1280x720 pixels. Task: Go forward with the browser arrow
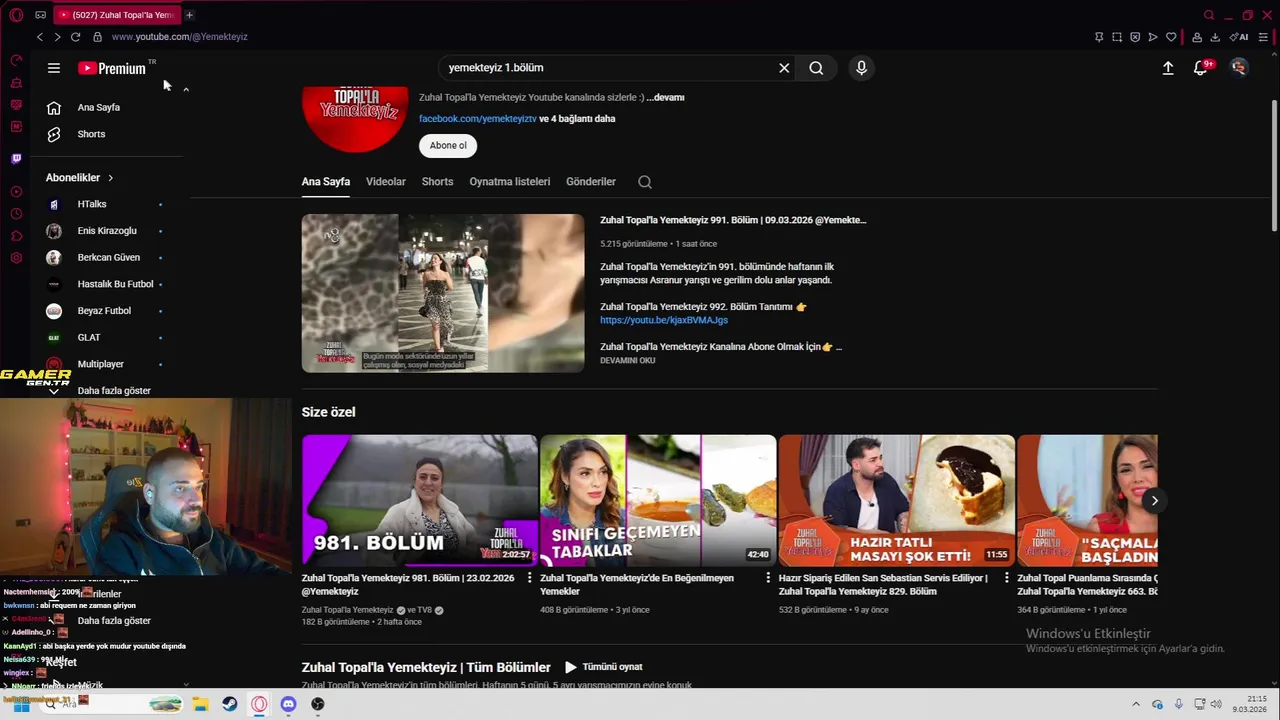(x=57, y=37)
